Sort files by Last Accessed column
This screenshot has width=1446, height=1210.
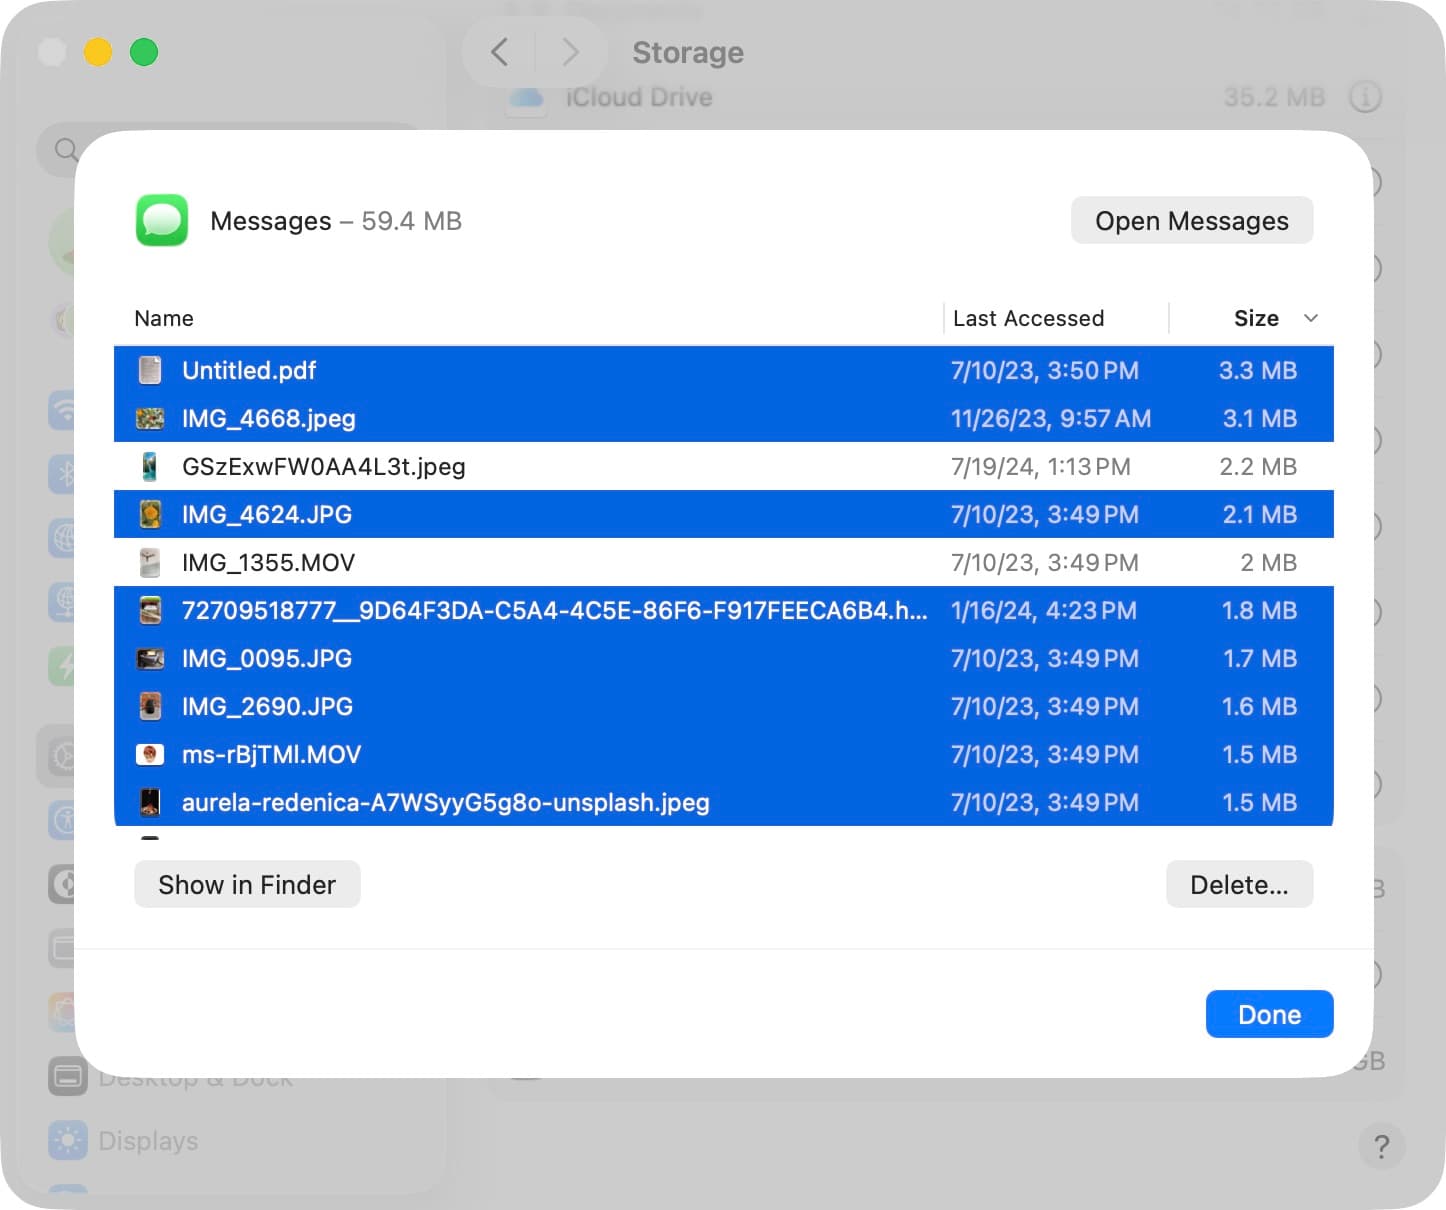click(1028, 318)
